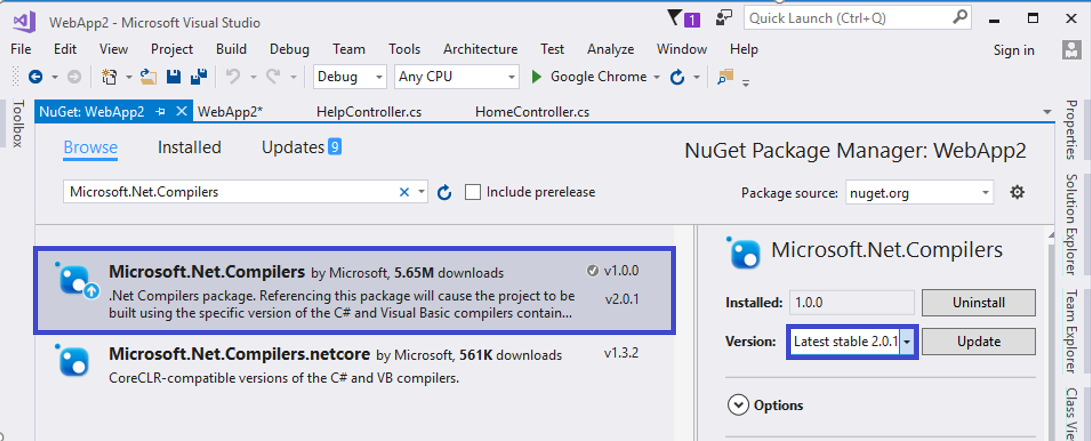Close the NuGet: WebApp2 tab
Screen dimensions: 1091x441
tap(181, 111)
